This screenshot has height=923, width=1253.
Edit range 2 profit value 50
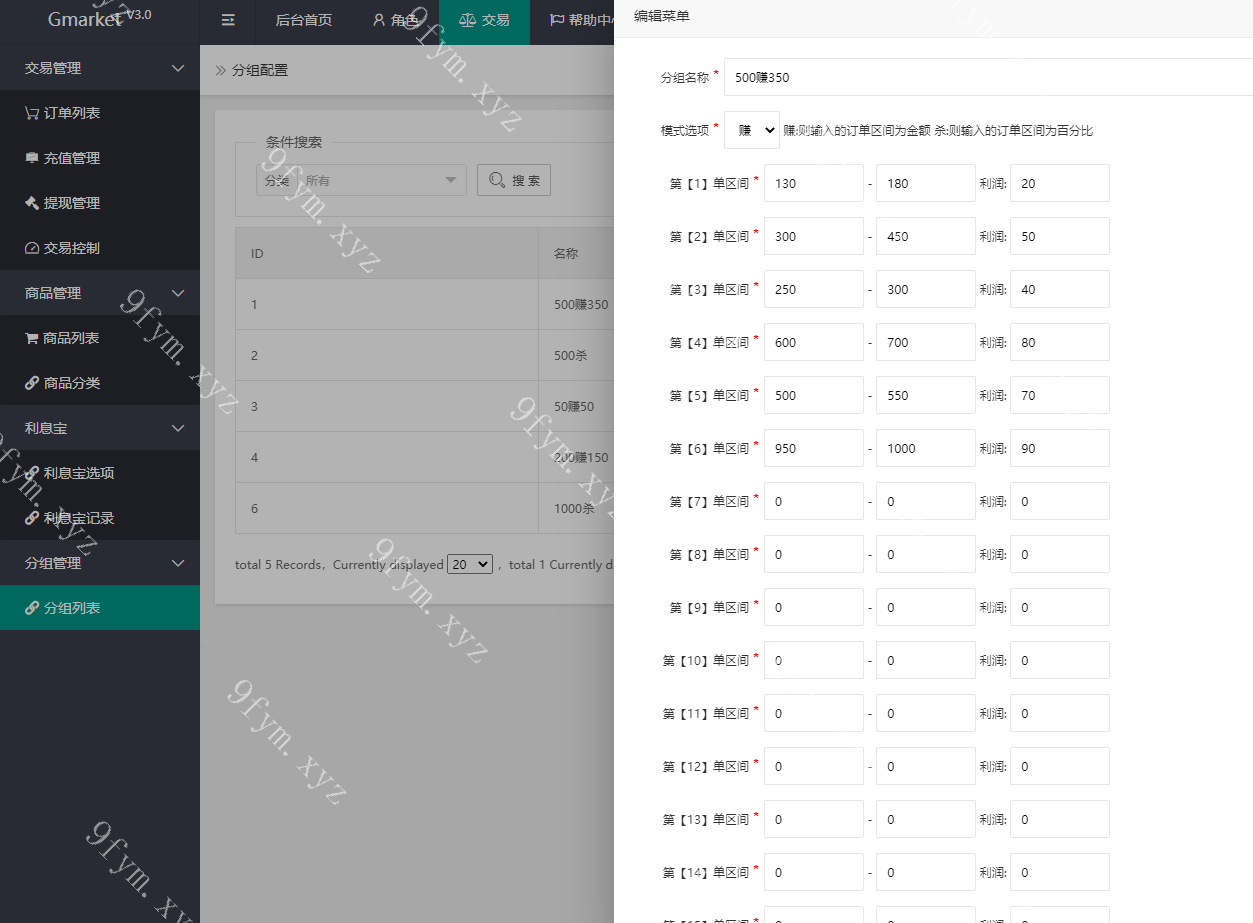(1060, 236)
